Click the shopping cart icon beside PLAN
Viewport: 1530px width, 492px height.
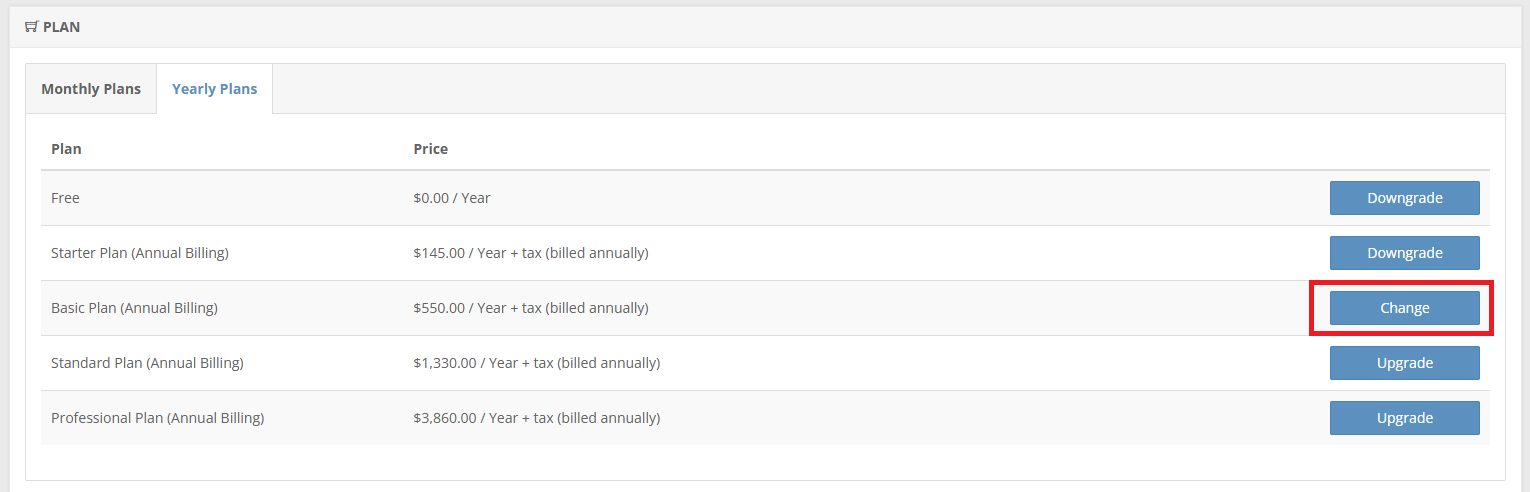(x=31, y=27)
